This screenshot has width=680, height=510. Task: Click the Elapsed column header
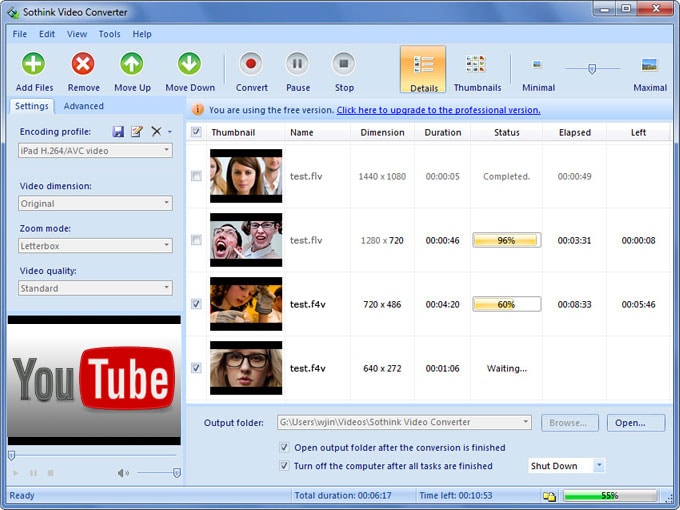[x=575, y=132]
